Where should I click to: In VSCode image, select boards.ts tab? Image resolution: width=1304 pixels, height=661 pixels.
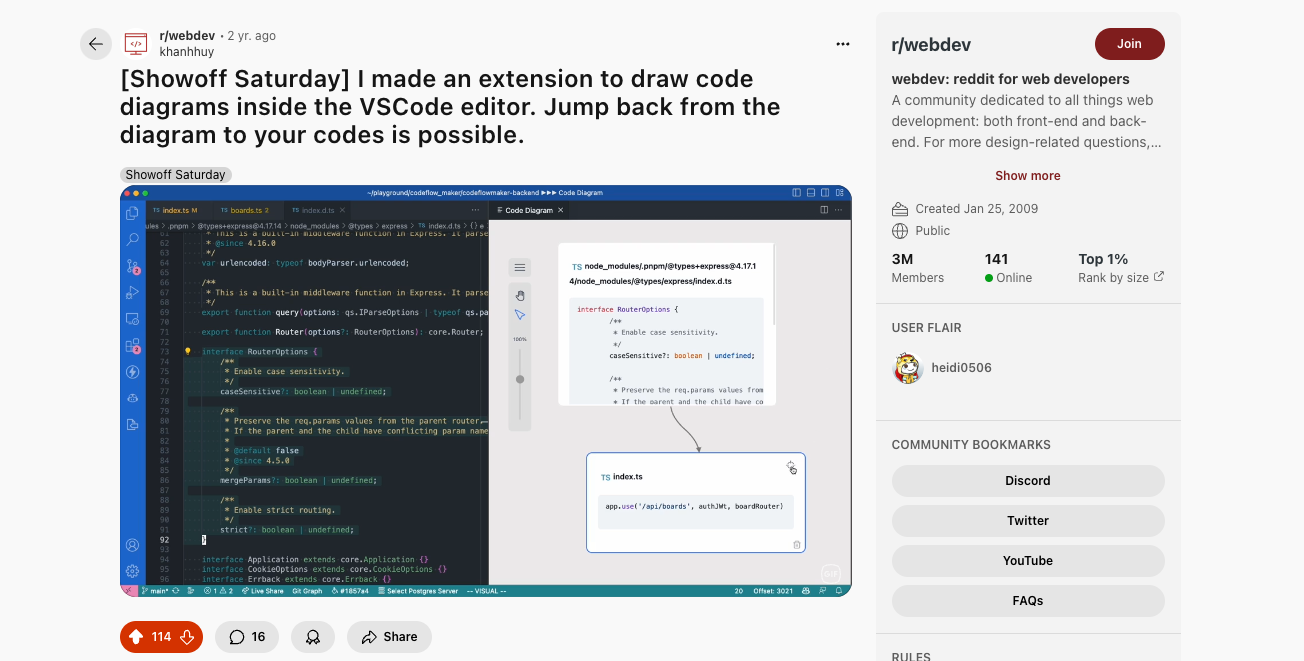(x=246, y=211)
